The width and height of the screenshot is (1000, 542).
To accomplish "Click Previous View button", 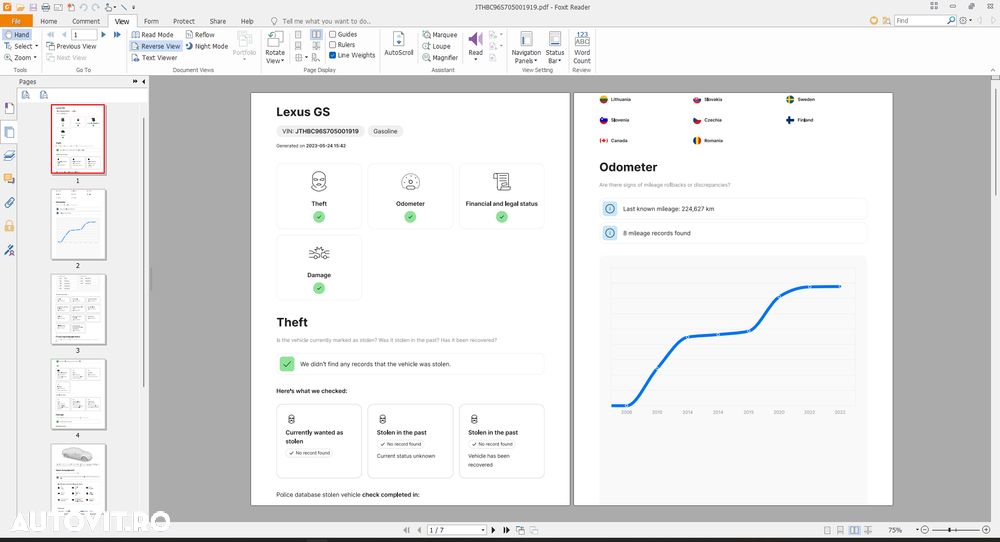I will (71, 46).
